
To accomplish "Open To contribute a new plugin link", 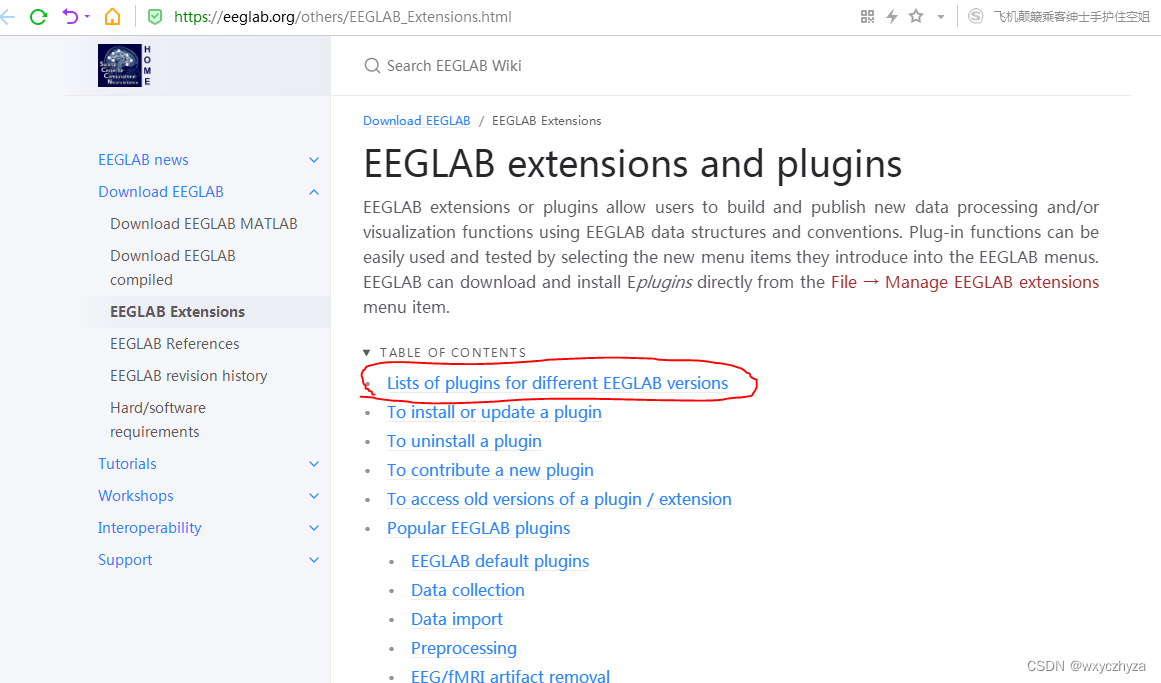I will 489,470.
